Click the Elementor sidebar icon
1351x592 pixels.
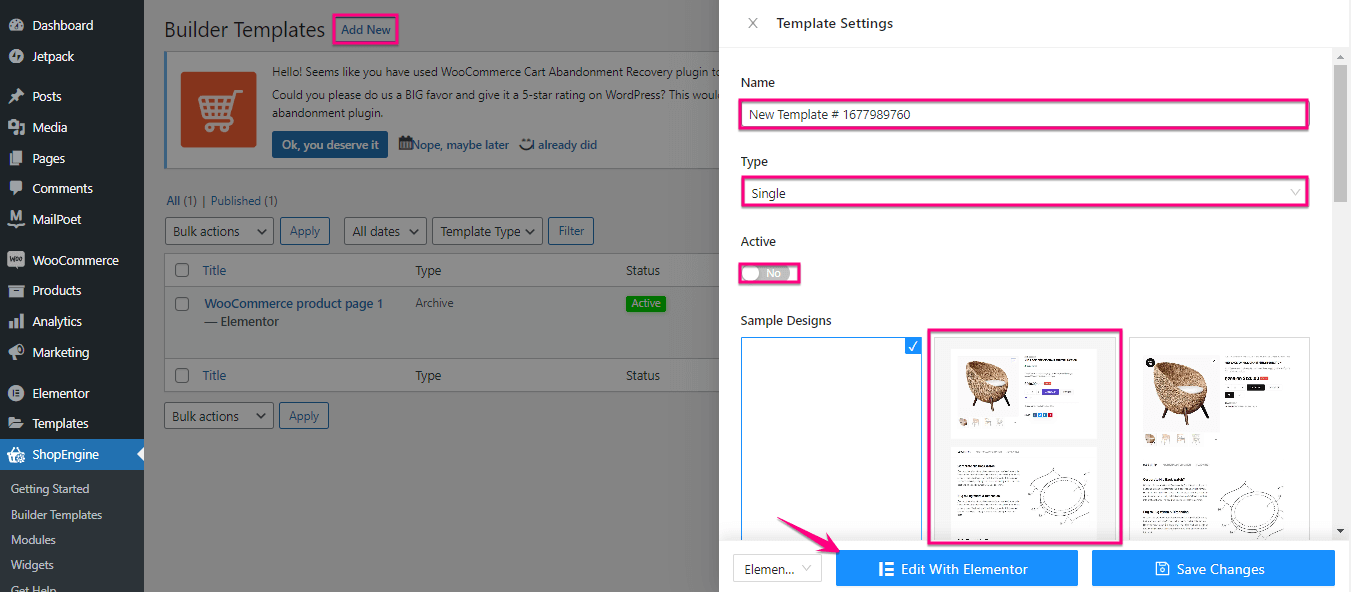[x=16, y=393]
